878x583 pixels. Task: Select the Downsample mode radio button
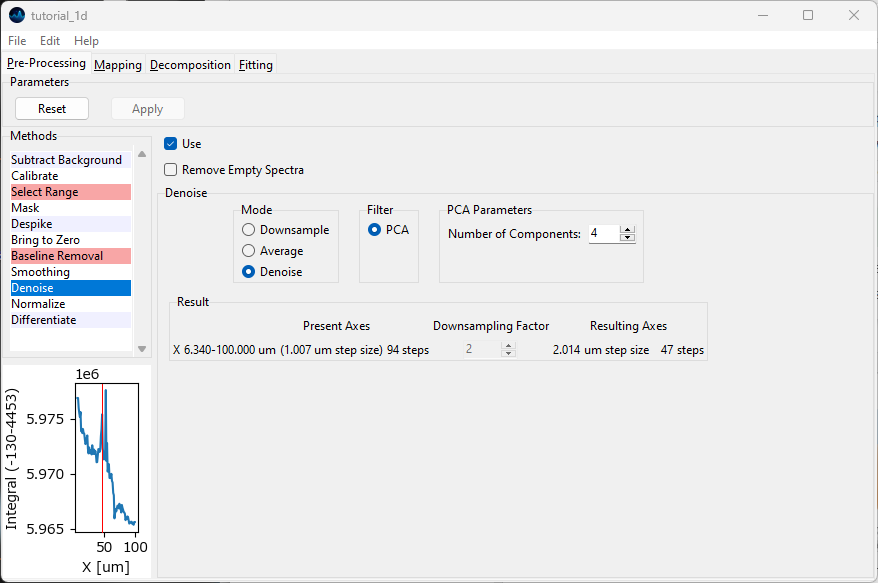click(x=249, y=230)
